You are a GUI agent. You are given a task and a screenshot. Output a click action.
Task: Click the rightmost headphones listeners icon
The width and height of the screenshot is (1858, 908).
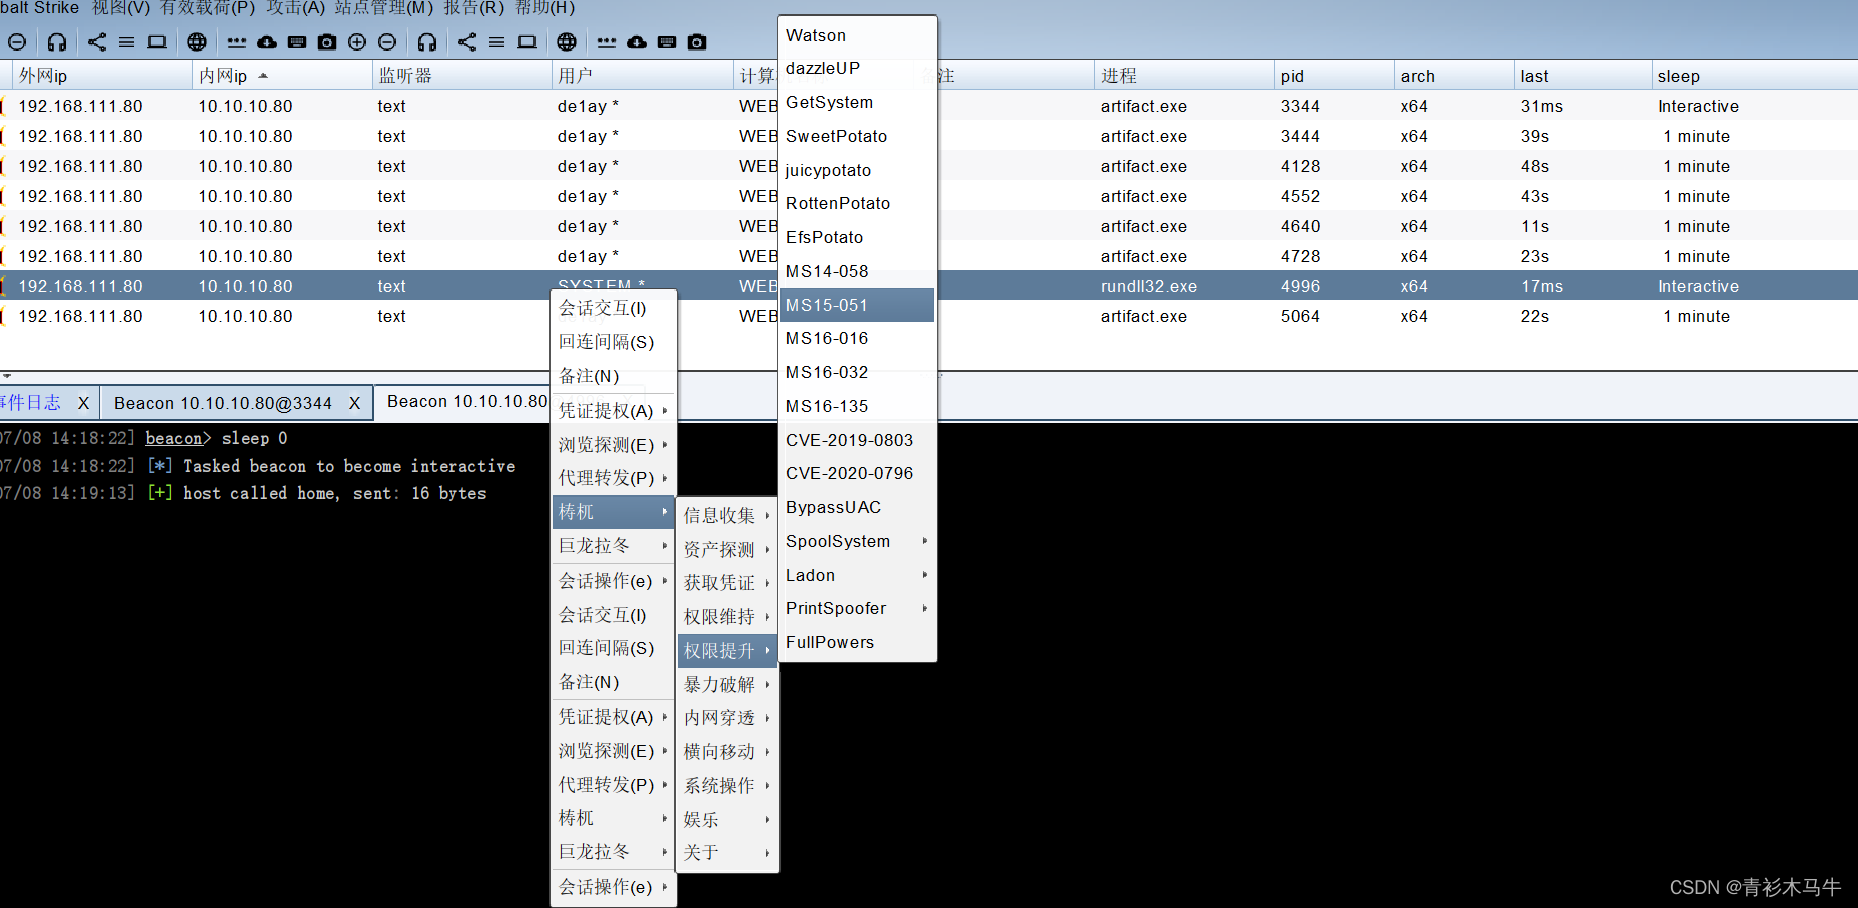pyautogui.click(x=427, y=42)
